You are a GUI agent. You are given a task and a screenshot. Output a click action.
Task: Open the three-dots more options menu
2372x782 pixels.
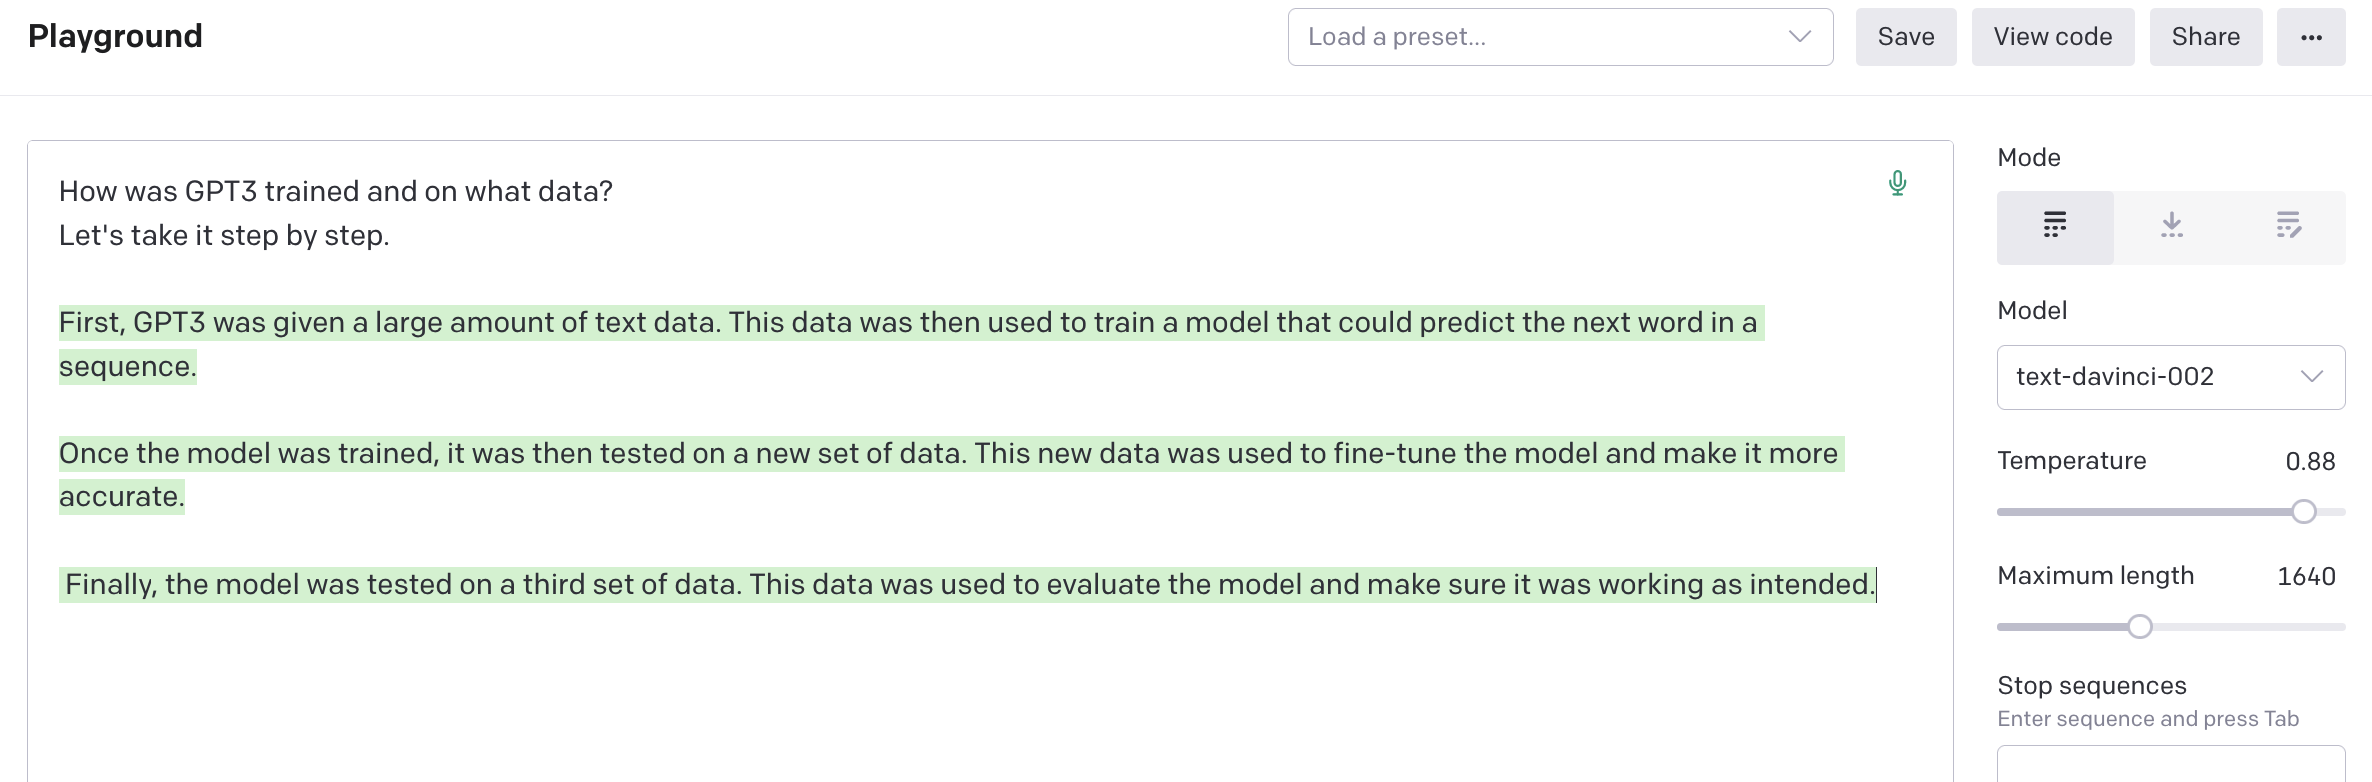[x=2311, y=37]
